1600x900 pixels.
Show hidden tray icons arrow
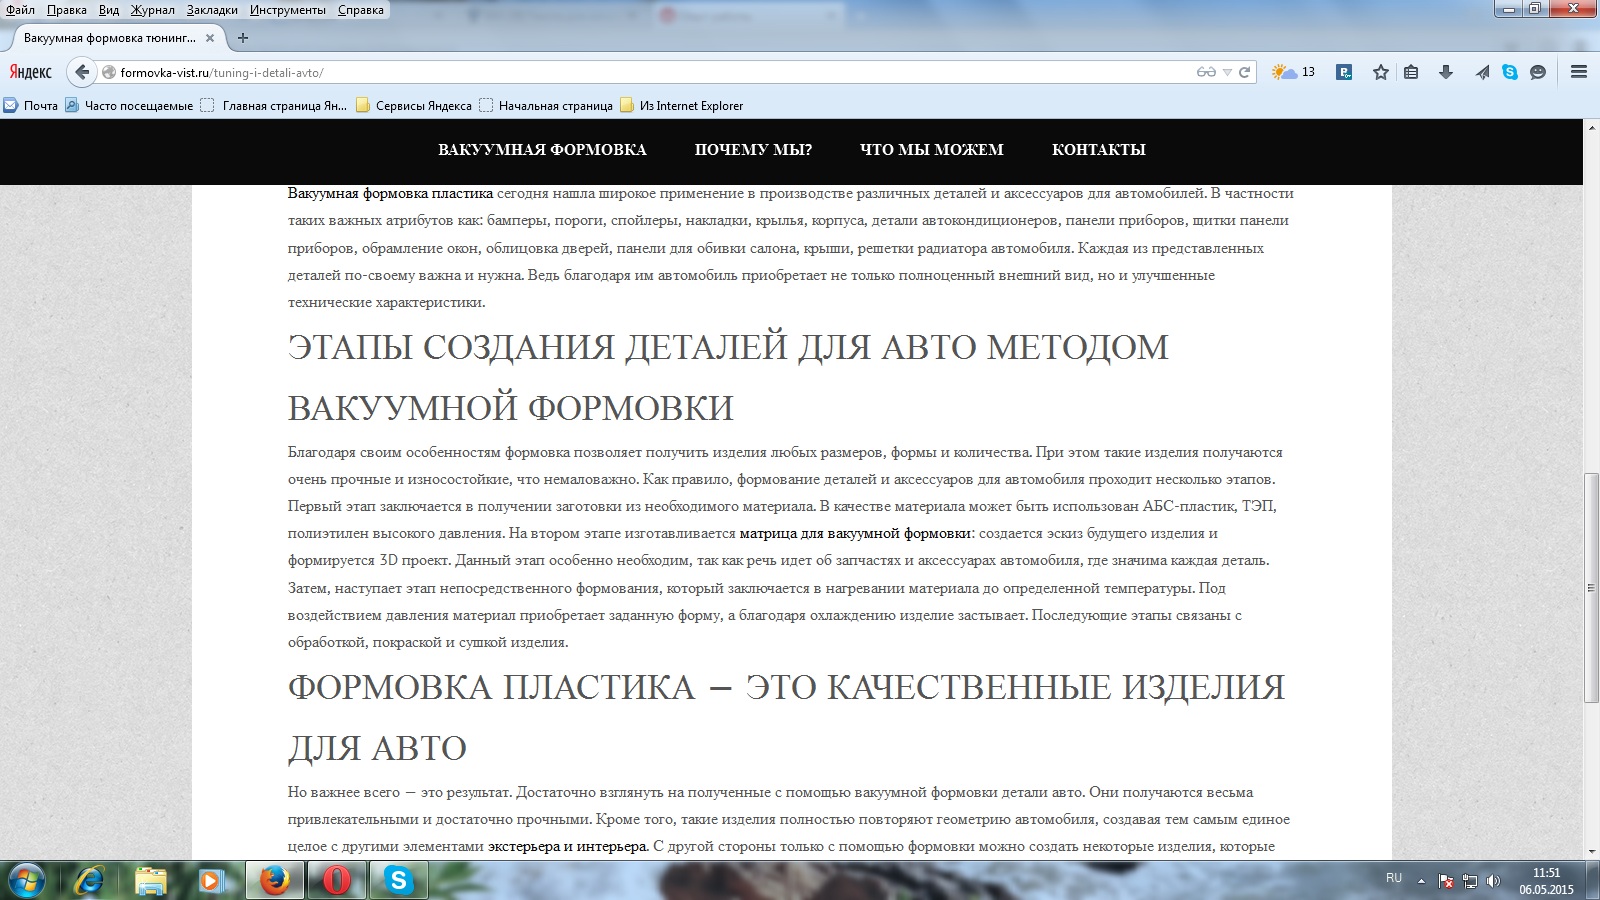coord(1421,881)
